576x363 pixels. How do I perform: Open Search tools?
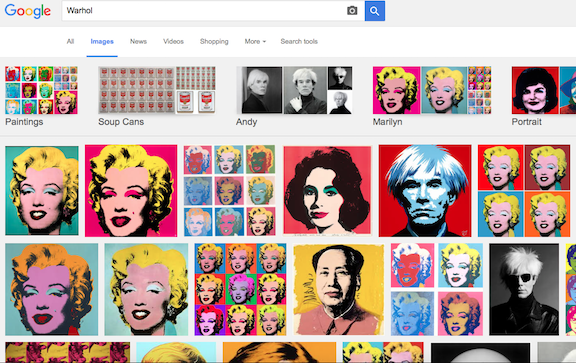point(299,42)
